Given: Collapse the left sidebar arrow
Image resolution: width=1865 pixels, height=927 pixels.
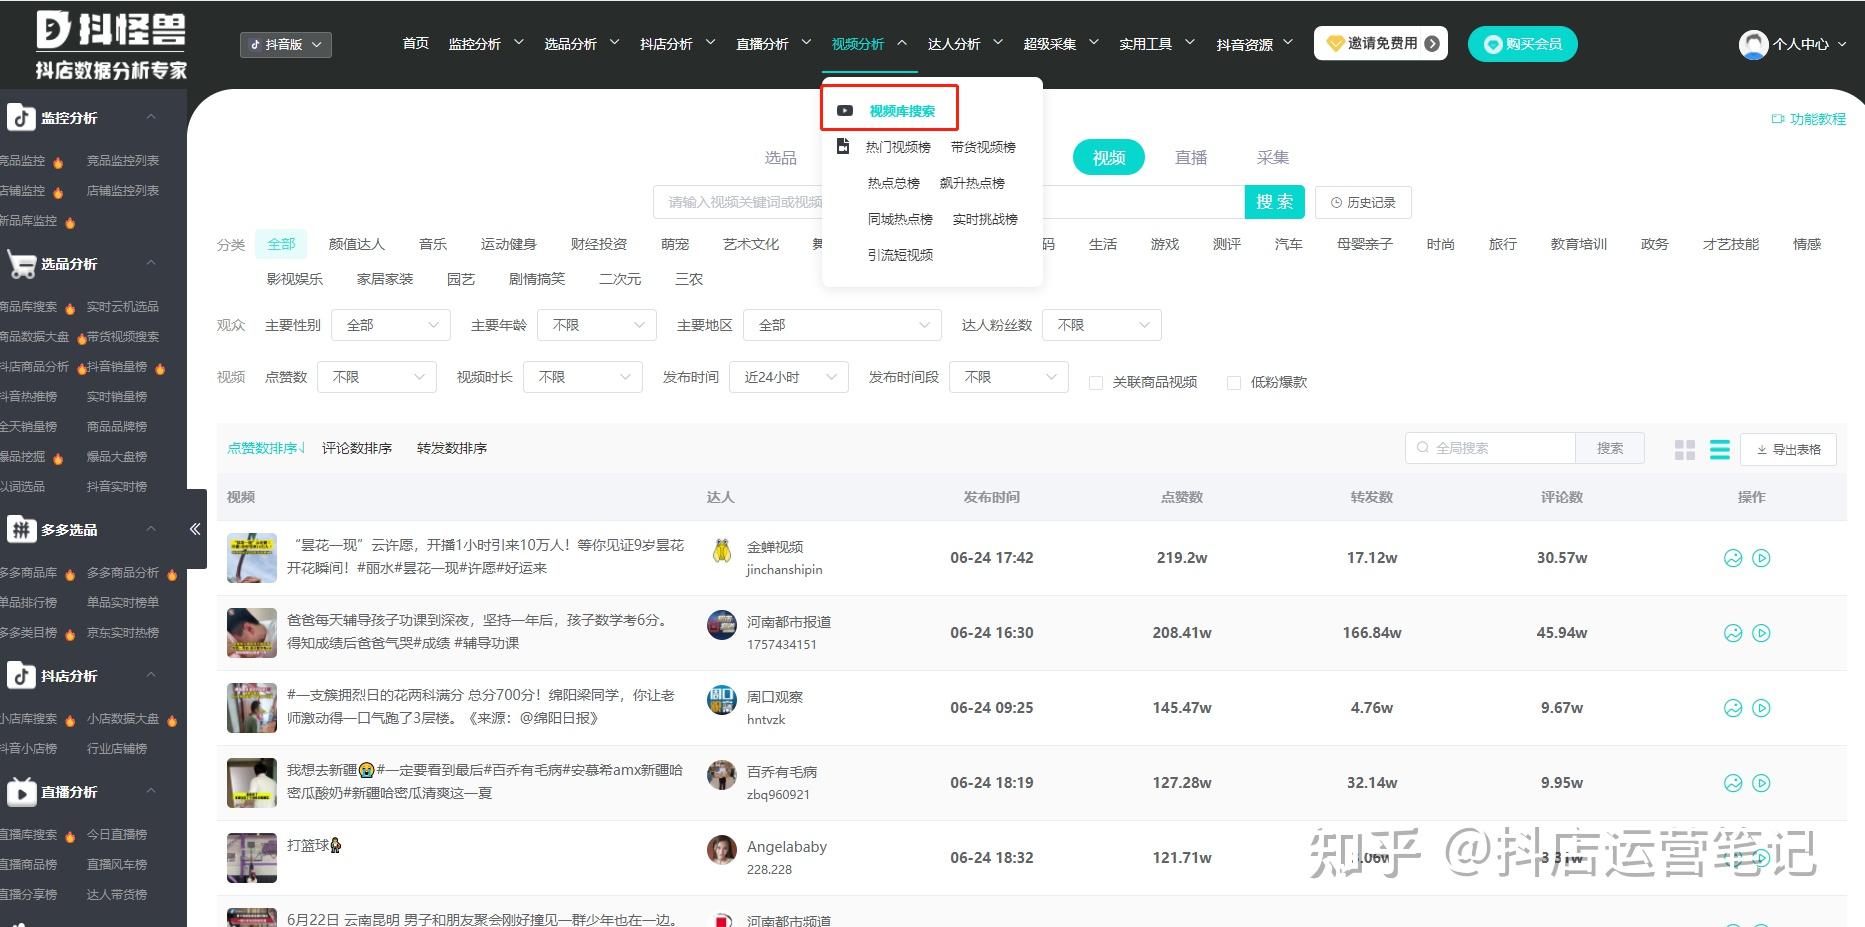Looking at the screenshot, I should [x=195, y=529].
